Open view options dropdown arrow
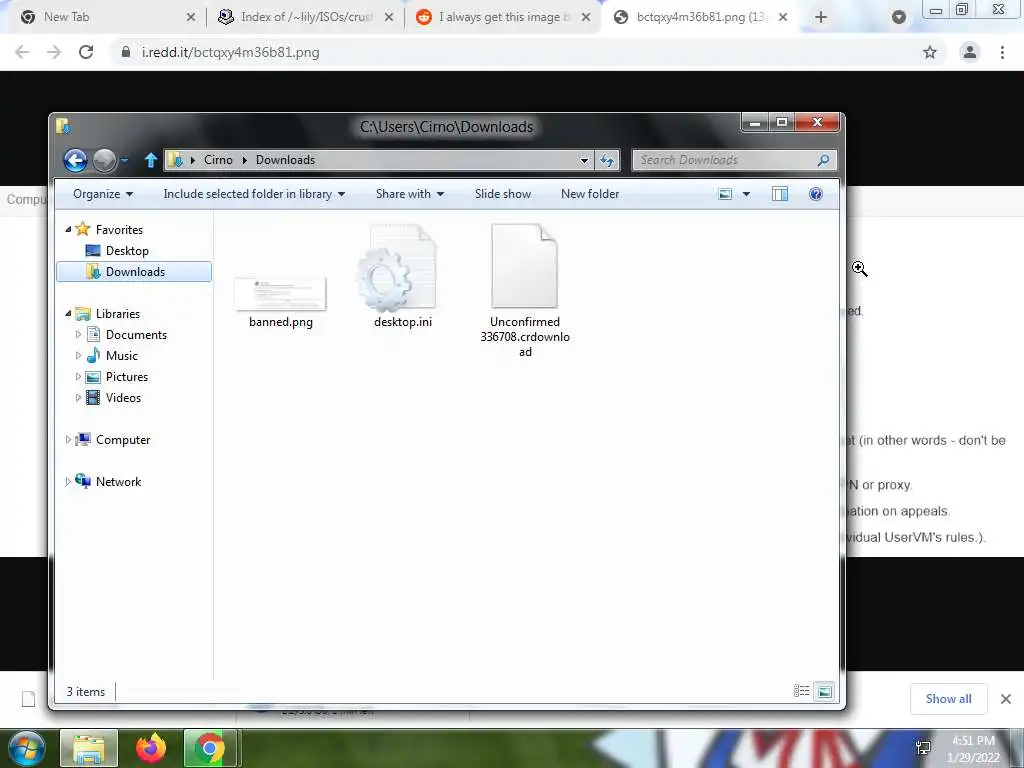This screenshot has width=1024, height=768. click(x=746, y=194)
